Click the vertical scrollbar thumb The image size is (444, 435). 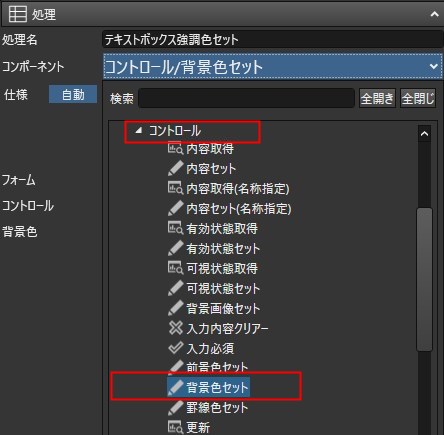tap(424, 279)
